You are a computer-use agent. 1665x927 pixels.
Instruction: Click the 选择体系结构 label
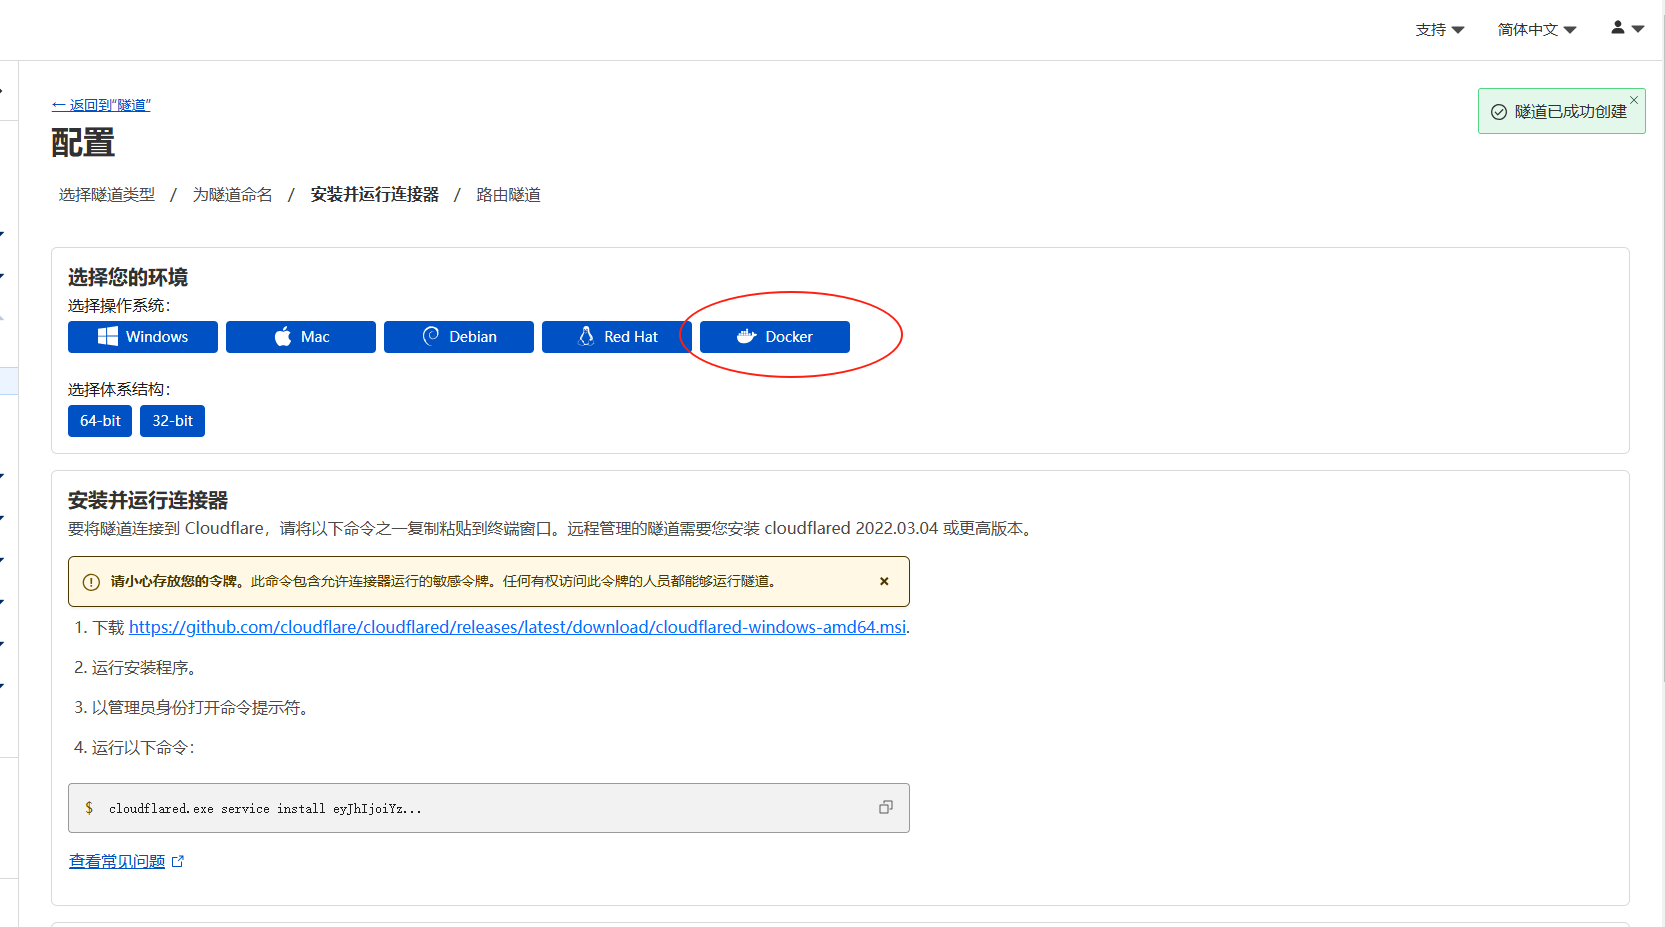(x=119, y=390)
